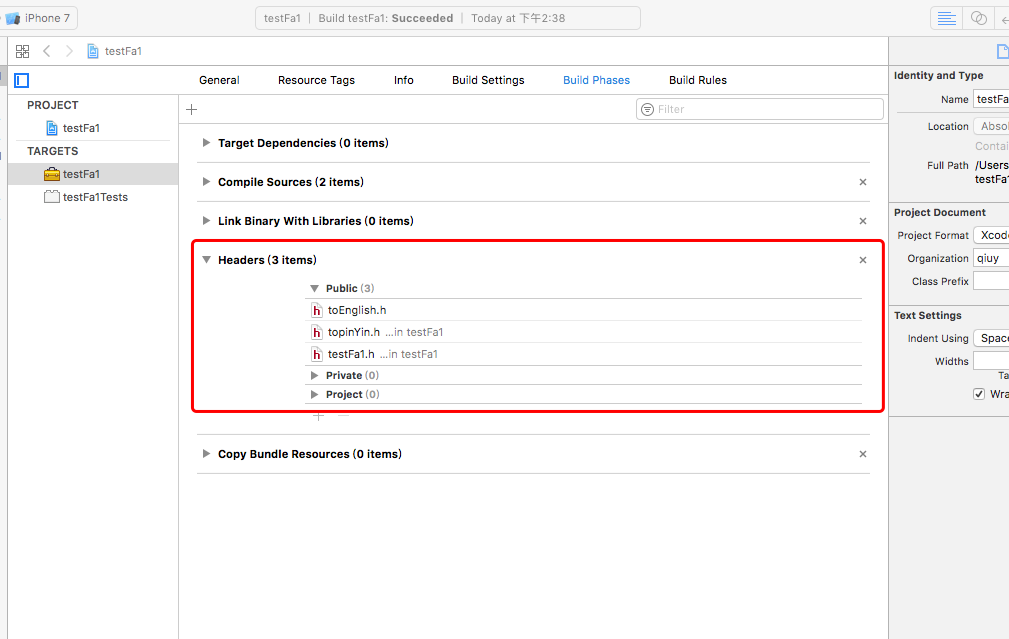Select the standard editor icon

point(947,18)
